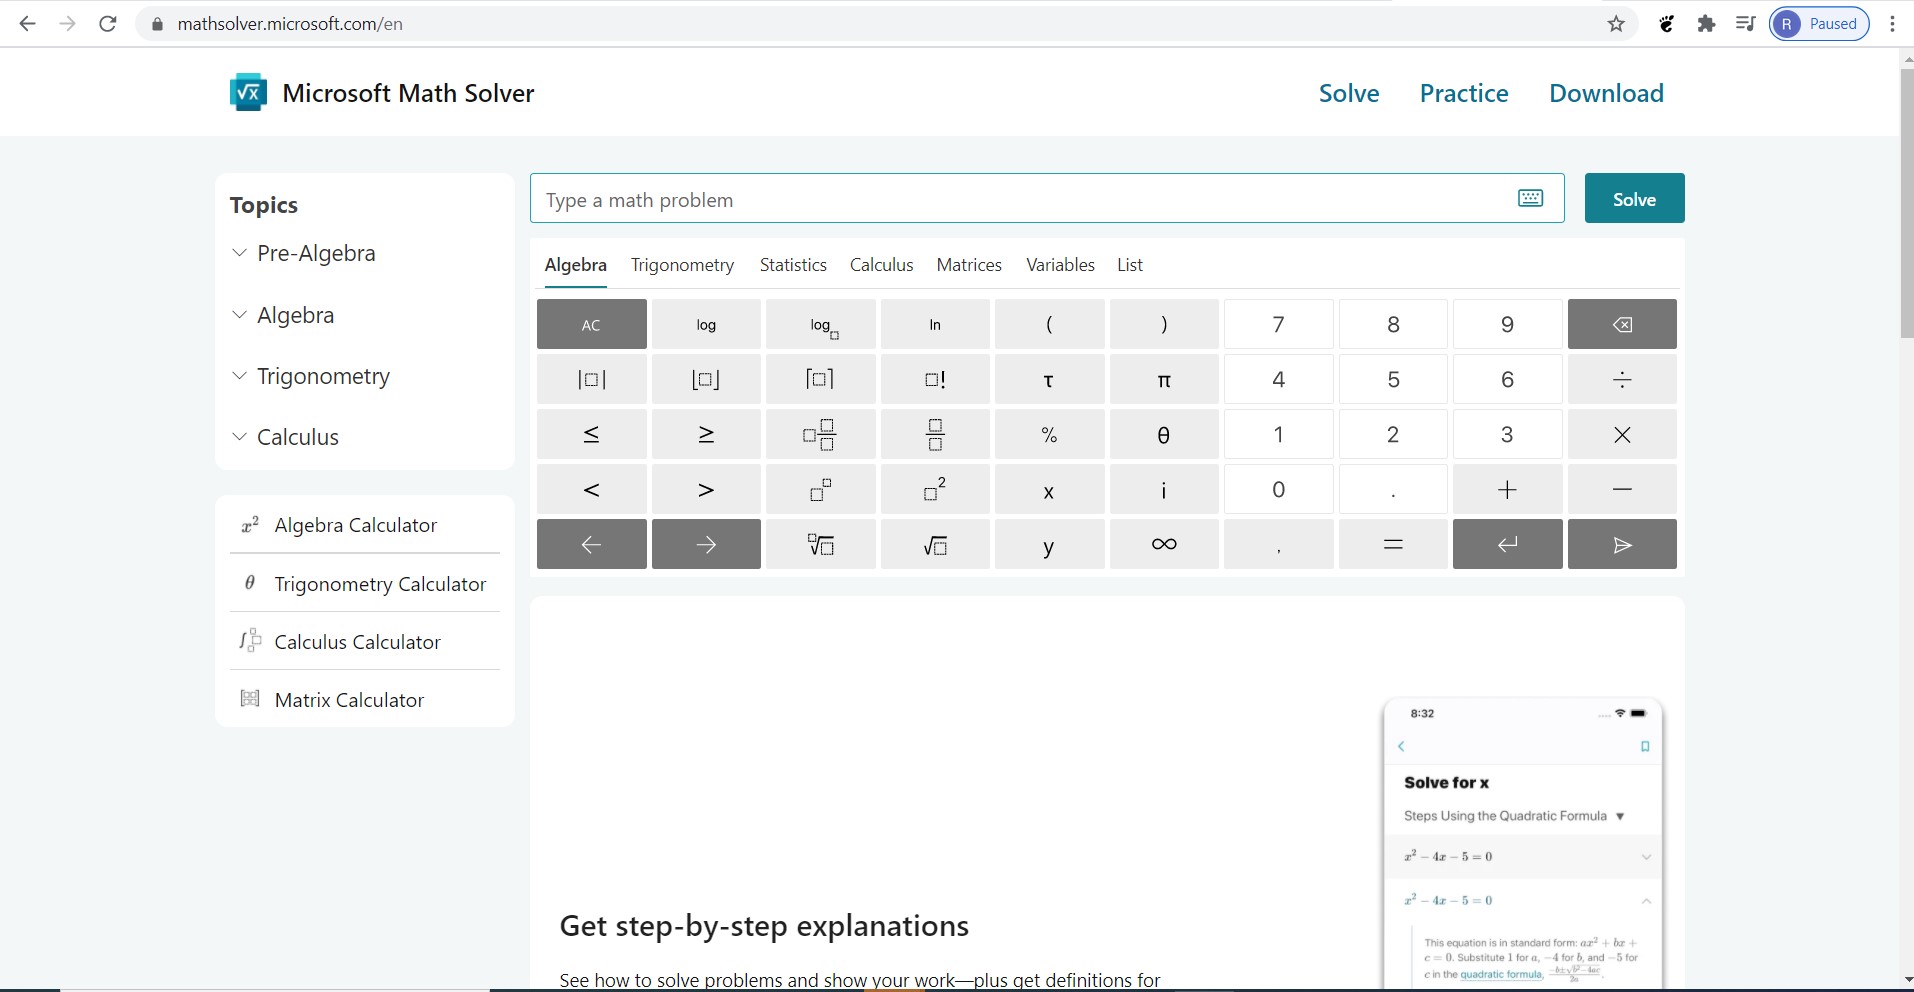1914x992 pixels.
Task: Select the nth root key
Action: [820, 544]
